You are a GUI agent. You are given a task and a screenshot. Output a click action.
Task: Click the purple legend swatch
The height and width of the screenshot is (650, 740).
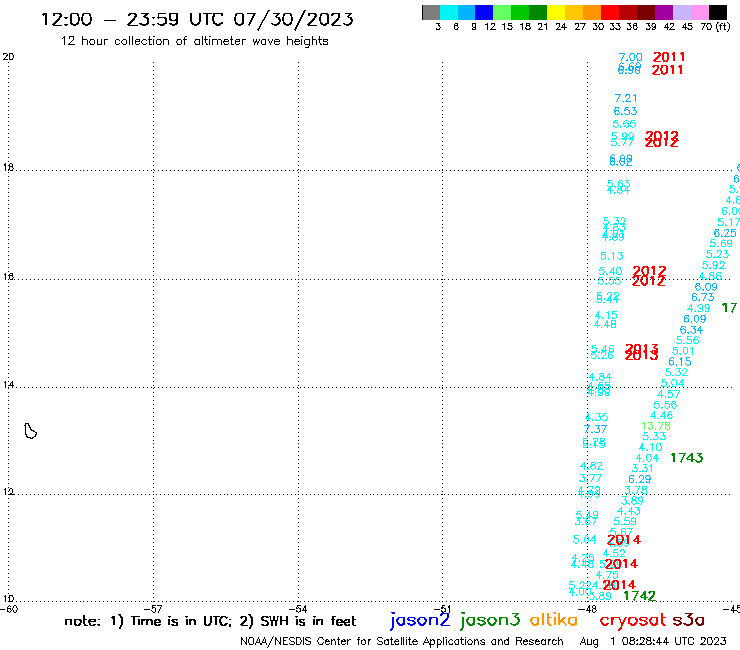(664, 12)
